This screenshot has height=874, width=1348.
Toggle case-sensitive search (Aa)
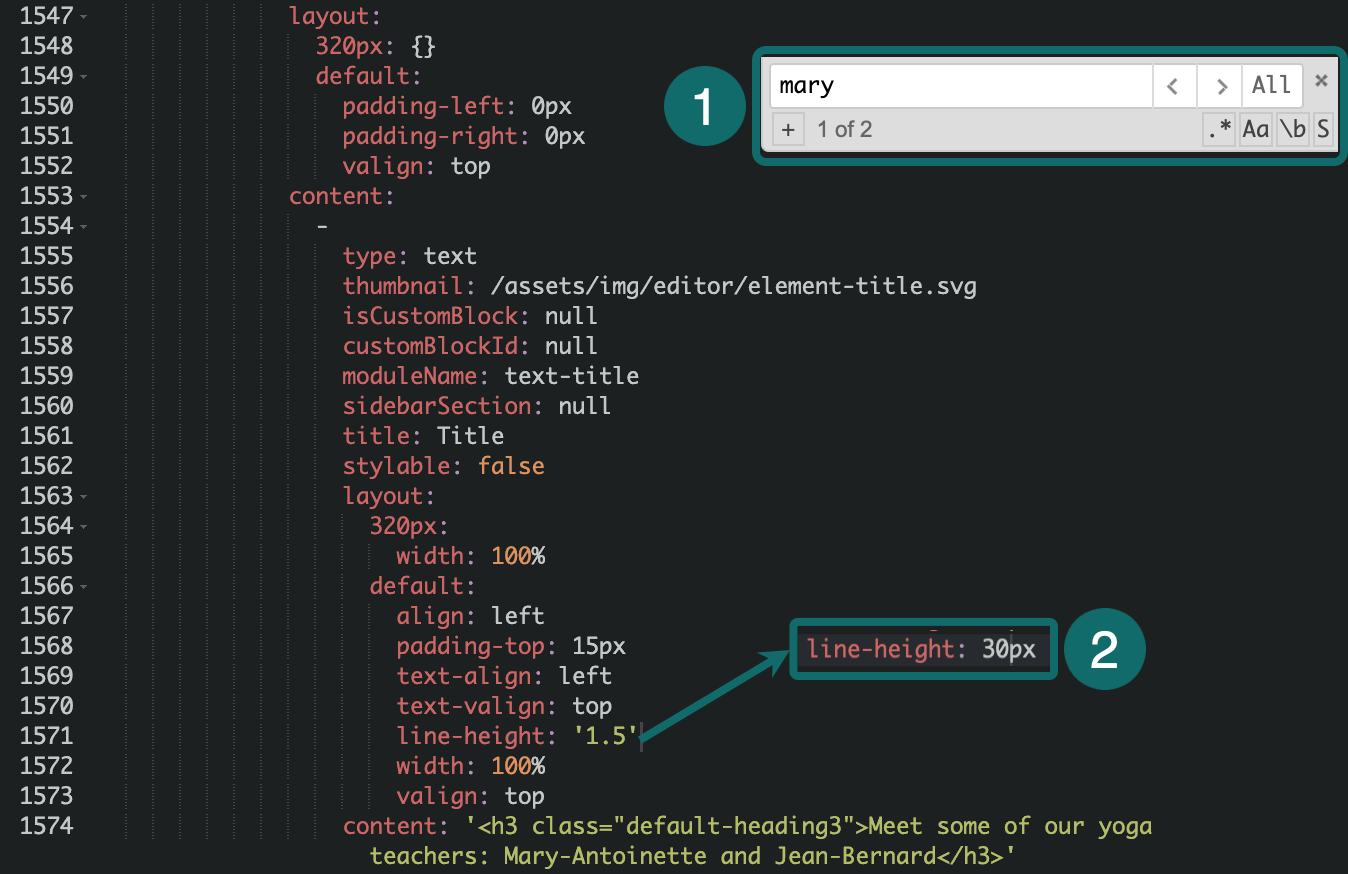click(x=1255, y=130)
